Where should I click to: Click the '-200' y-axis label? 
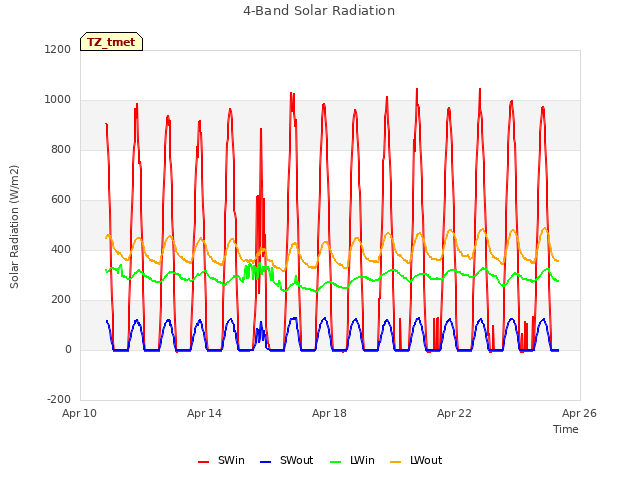tap(59, 399)
